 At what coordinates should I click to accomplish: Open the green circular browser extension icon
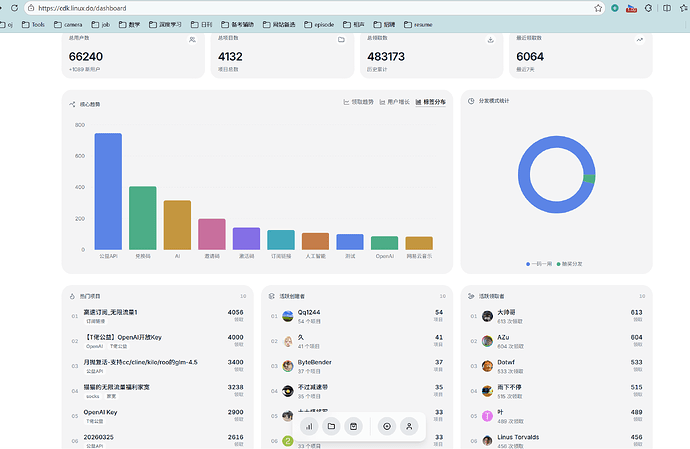tap(615, 8)
